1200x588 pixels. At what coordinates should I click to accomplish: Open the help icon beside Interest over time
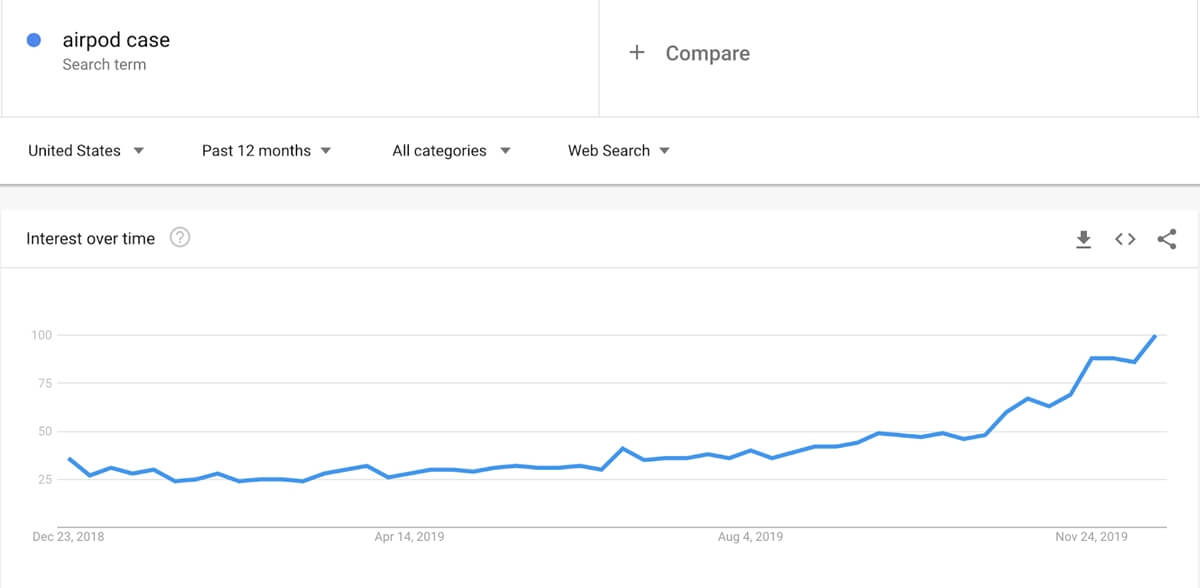click(180, 238)
